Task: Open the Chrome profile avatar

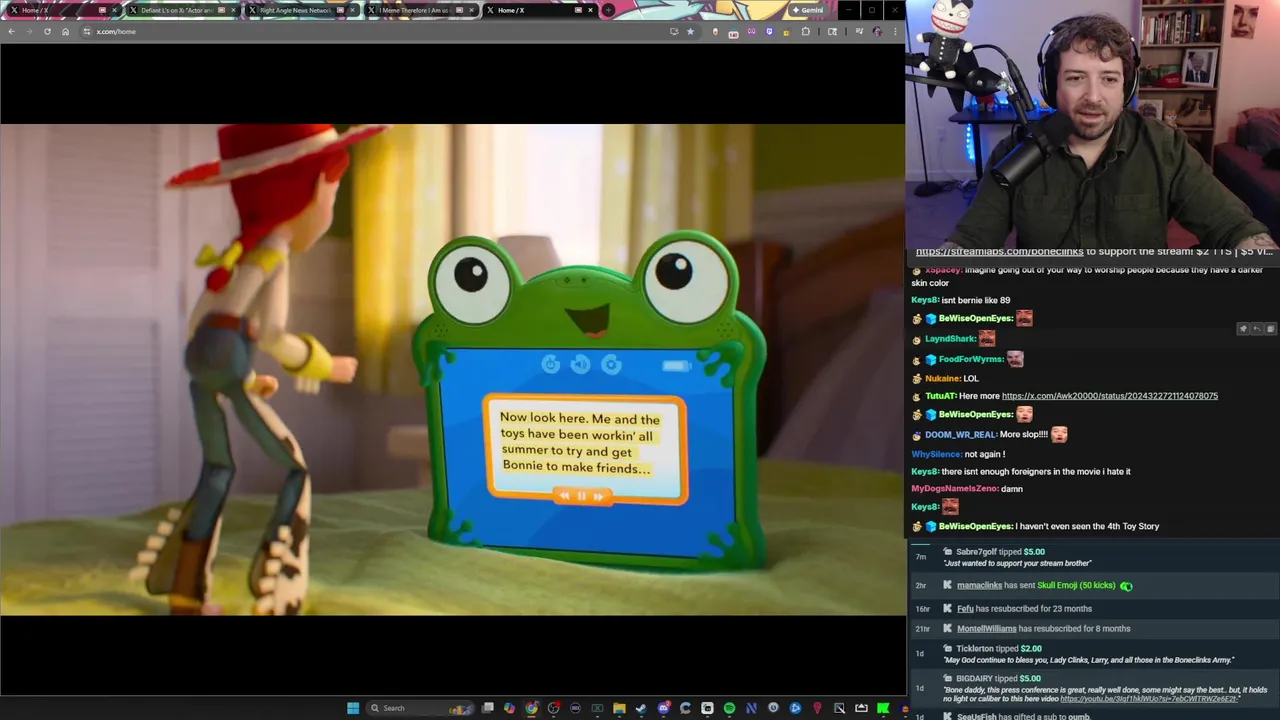Action: pos(877,31)
